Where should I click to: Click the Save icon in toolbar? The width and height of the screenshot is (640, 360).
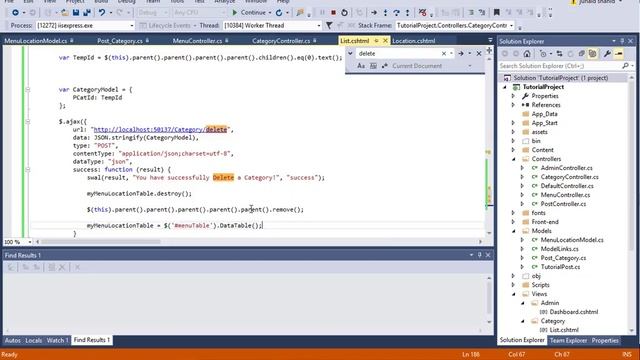[76, 13]
